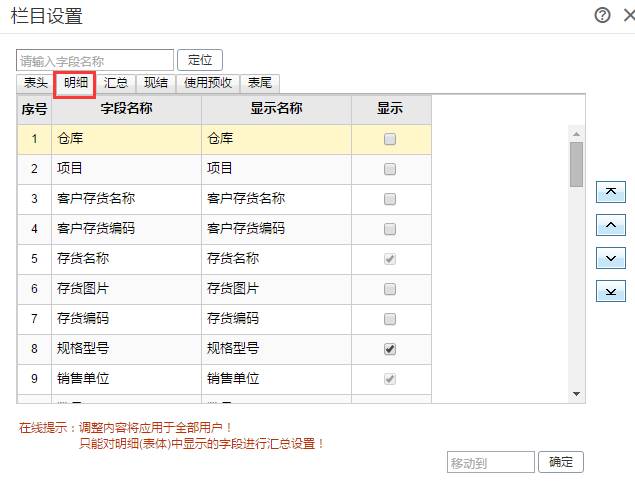Move selected row to top
The width and height of the screenshot is (635, 483).
pyautogui.click(x=610, y=192)
